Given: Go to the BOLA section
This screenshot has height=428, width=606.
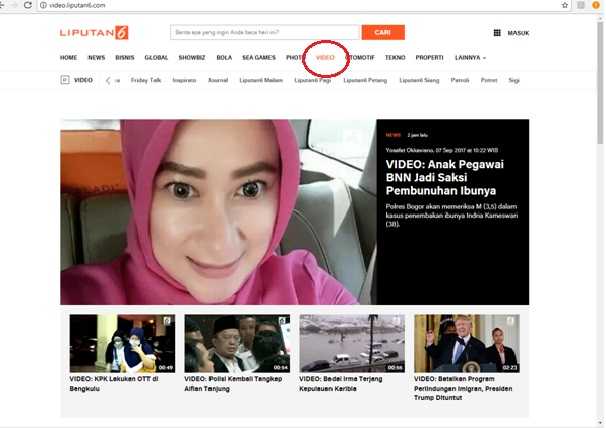Looking at the screenshot, I should (224, 58).
